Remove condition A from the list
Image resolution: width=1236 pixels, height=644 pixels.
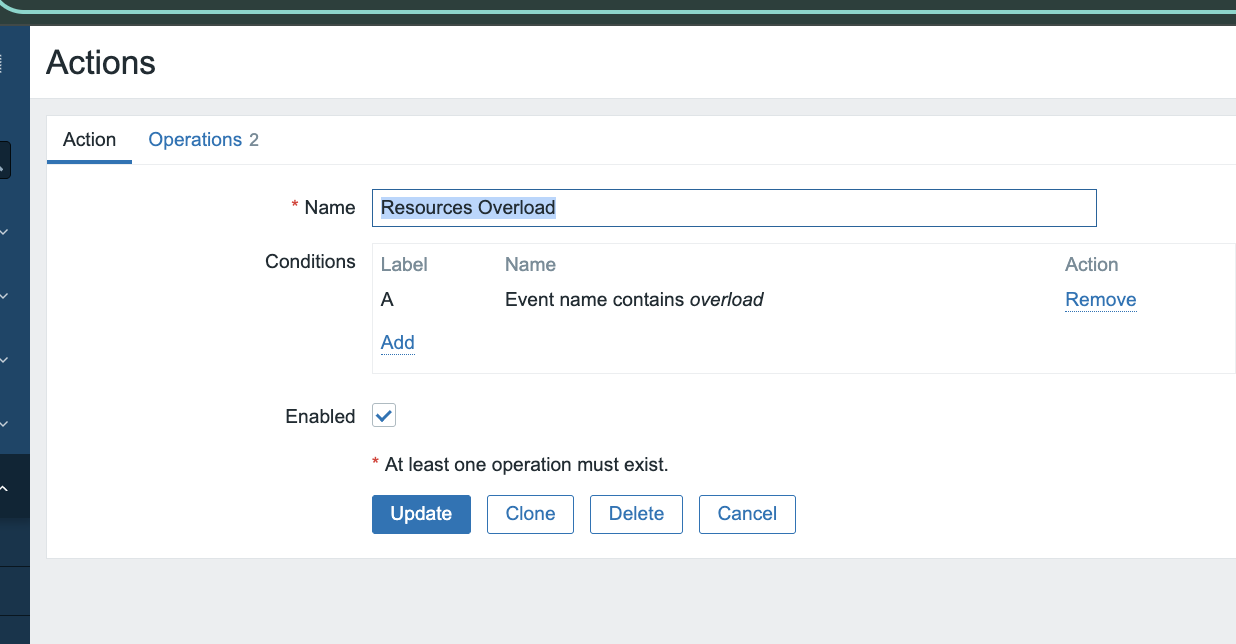pyautogui.click(x=1100, y=300)
